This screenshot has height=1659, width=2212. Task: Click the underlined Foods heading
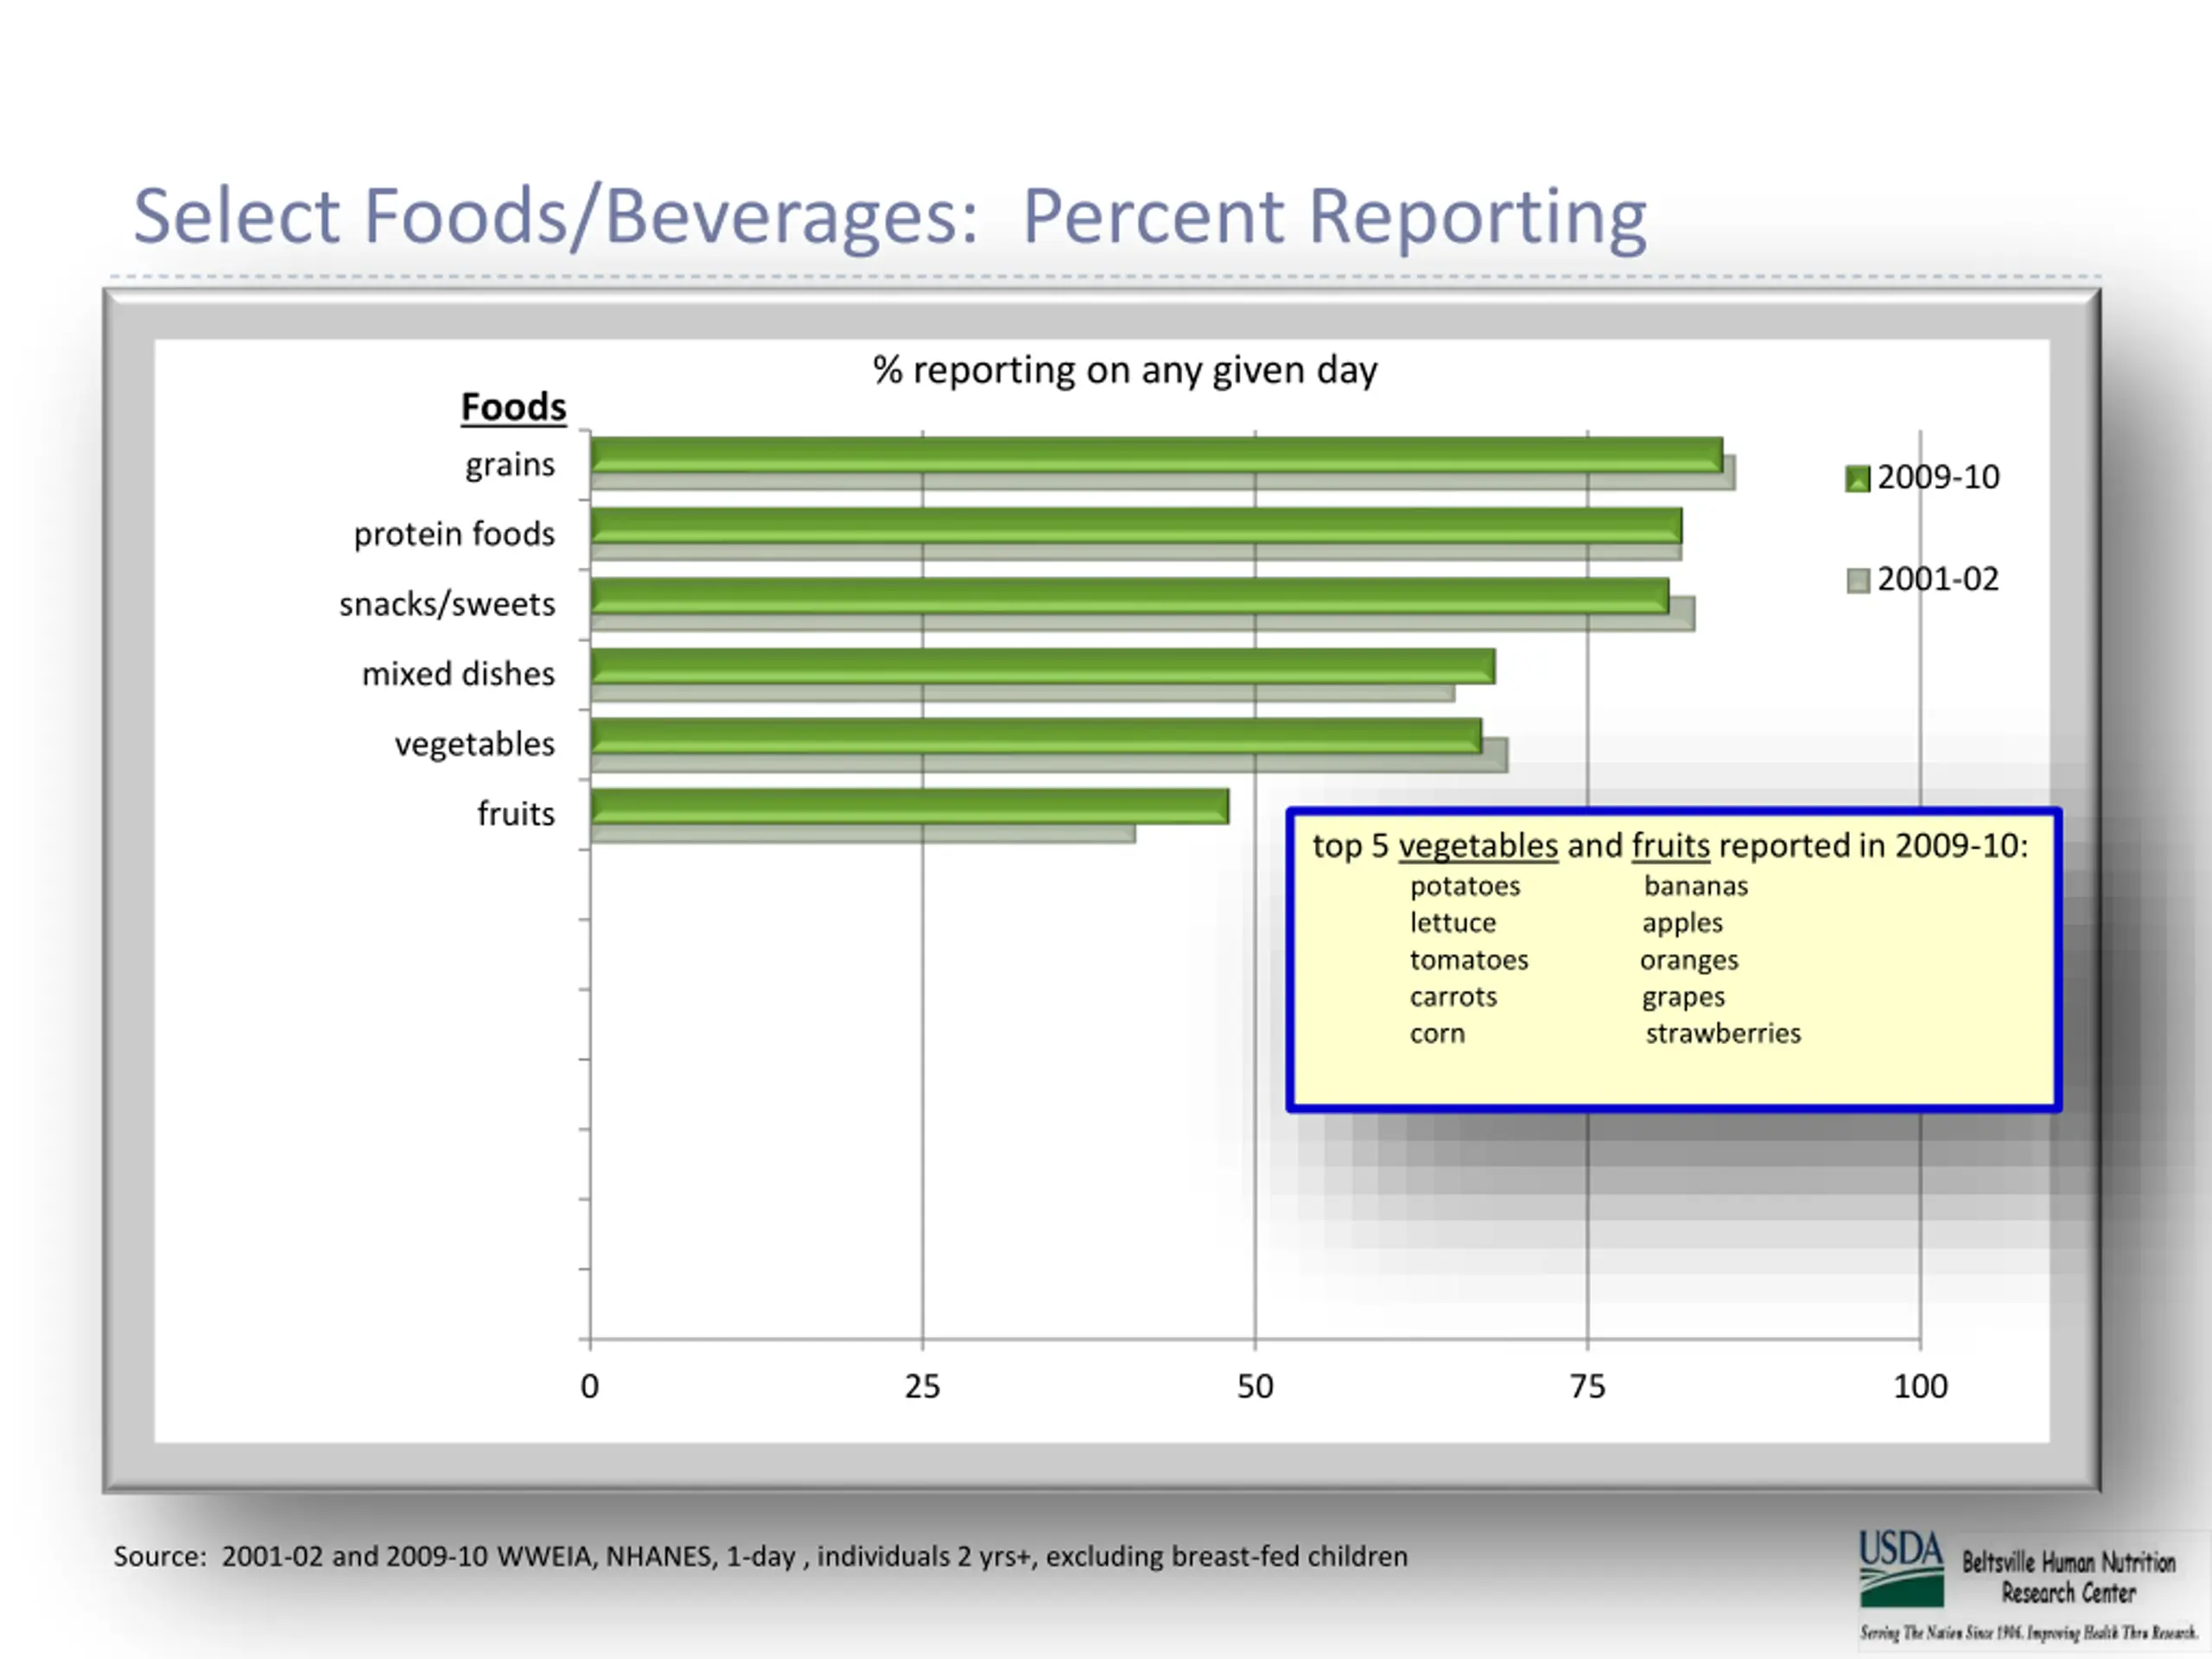[x=513, y=407]
